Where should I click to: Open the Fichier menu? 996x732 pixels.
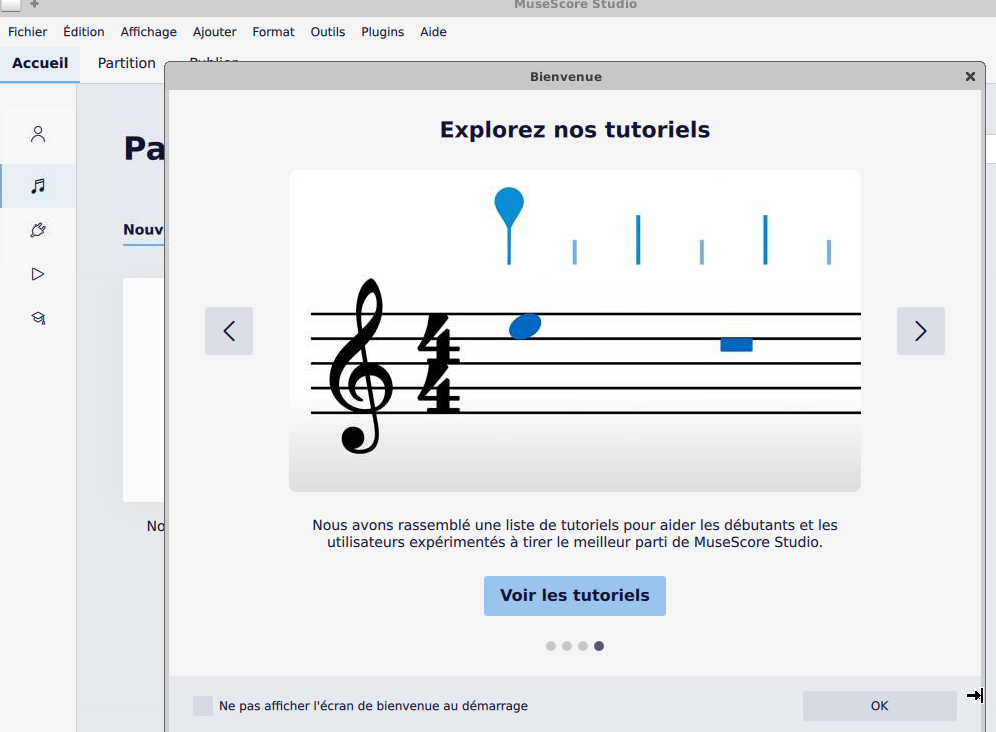click(27, 32)
